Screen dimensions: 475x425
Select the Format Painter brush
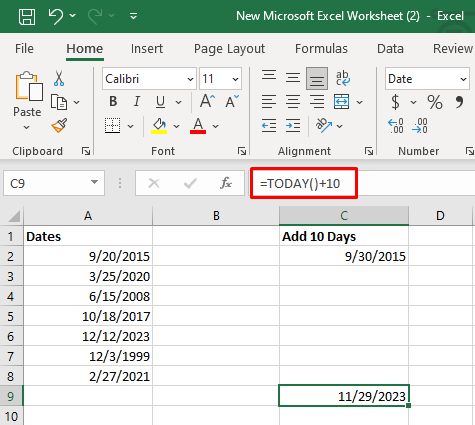tap(59, 126)
